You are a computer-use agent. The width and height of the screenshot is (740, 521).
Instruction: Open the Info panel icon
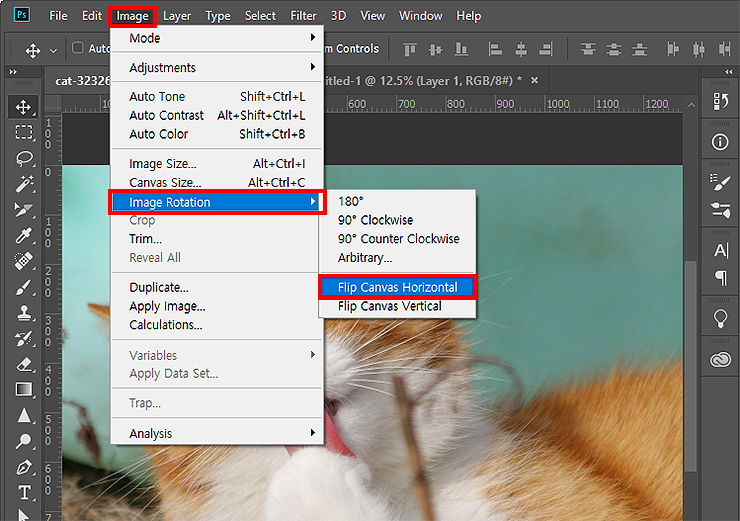(720, 142)
